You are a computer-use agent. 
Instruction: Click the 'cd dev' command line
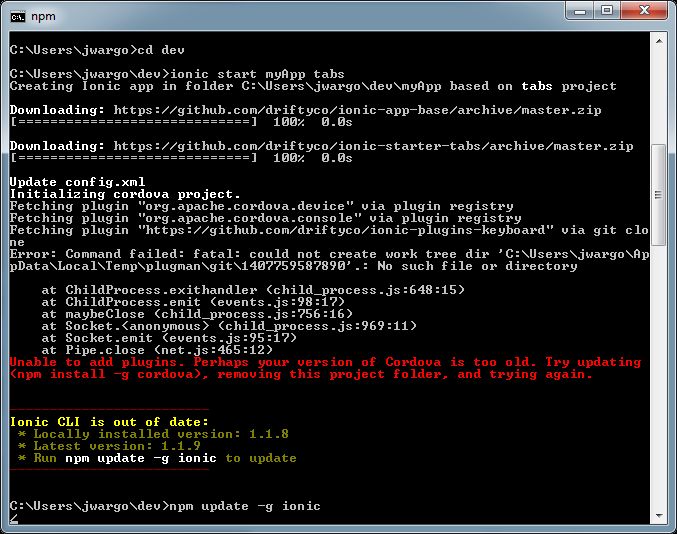[97, 50]
